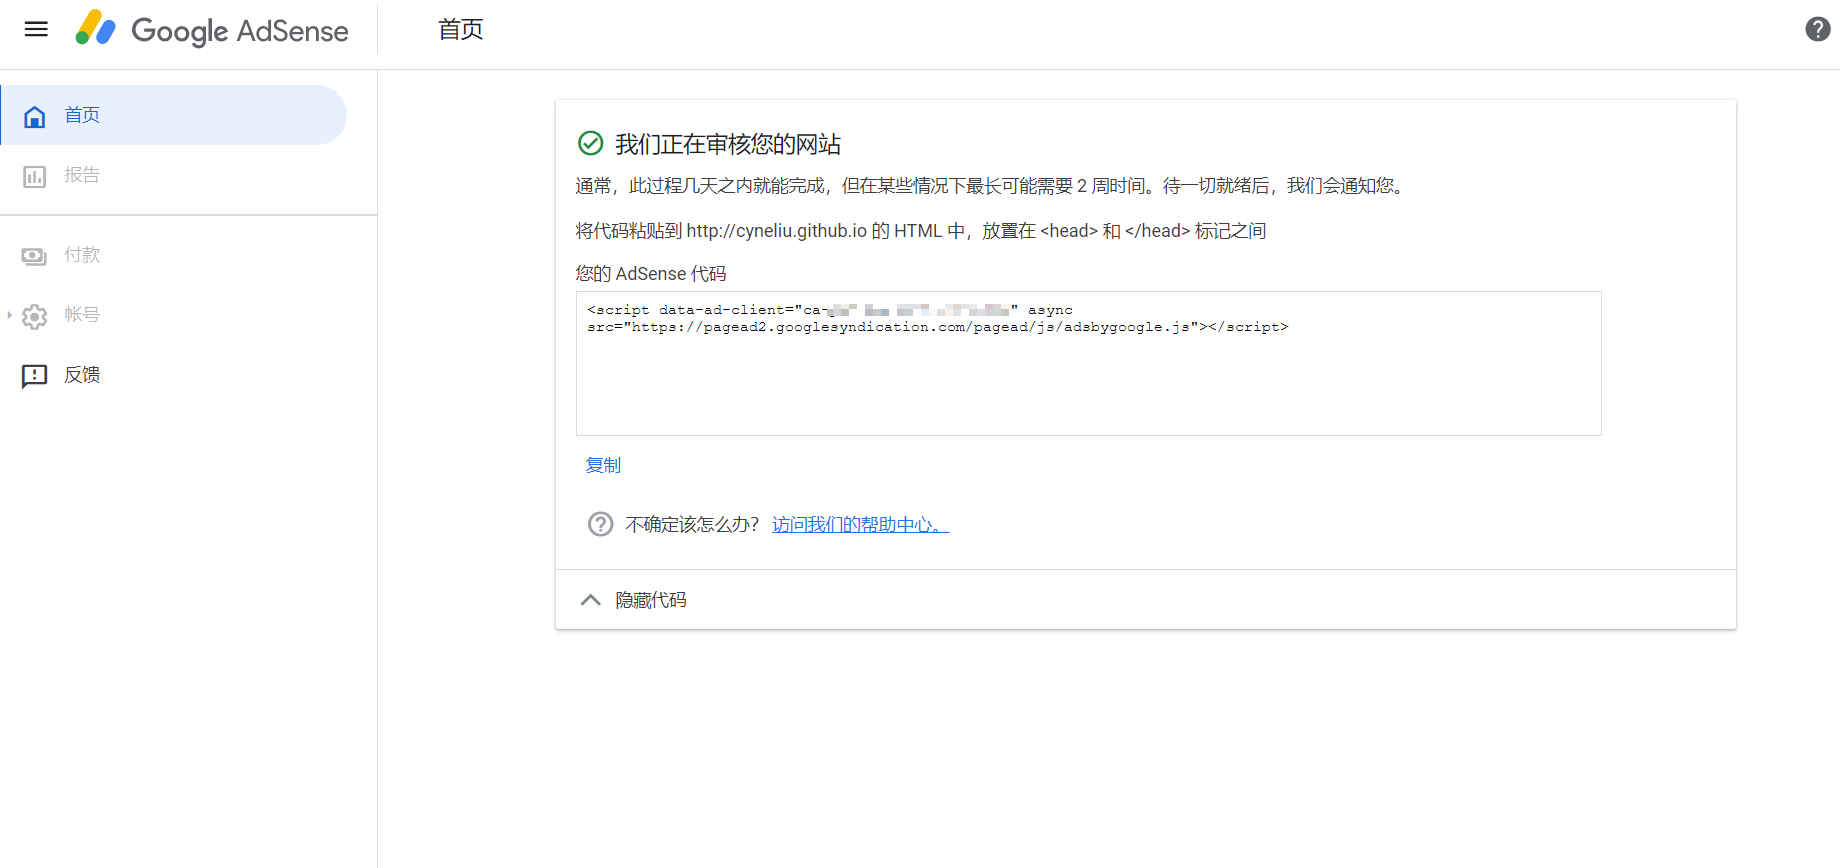Click the line about the 2 周时间 review period
Screen dimensions: 1840x868
(991, 186)
